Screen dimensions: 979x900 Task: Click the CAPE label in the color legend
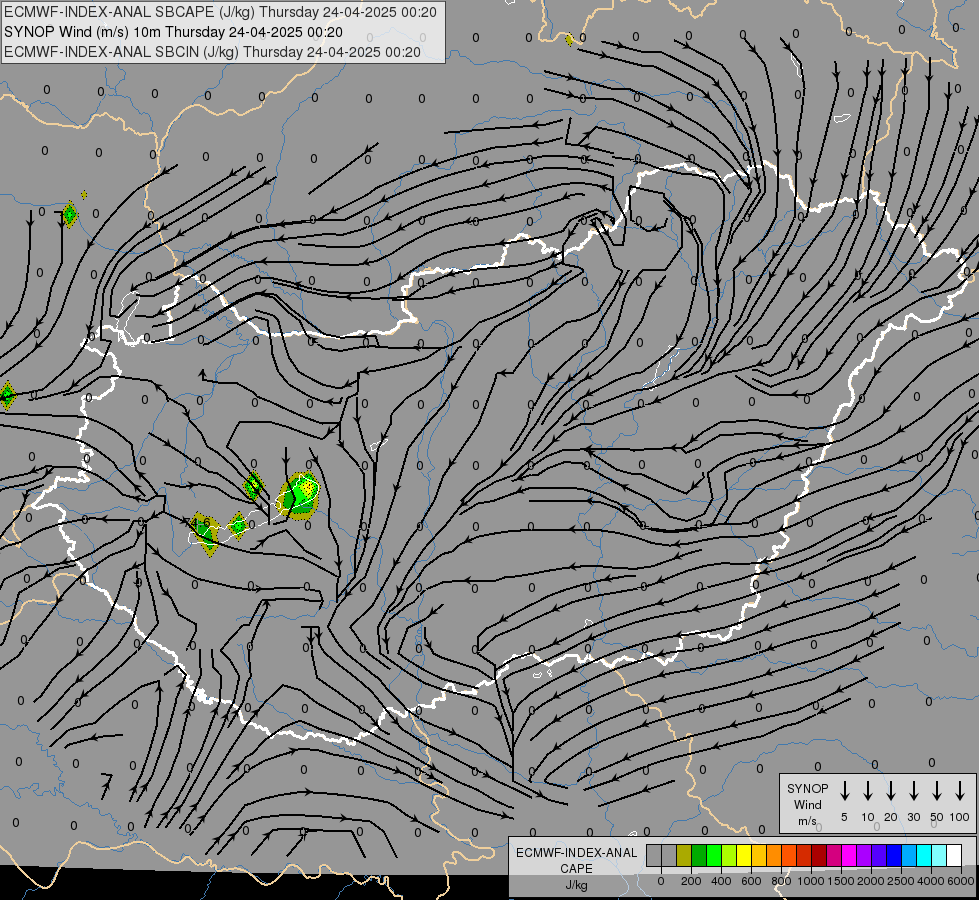(576, 869)
